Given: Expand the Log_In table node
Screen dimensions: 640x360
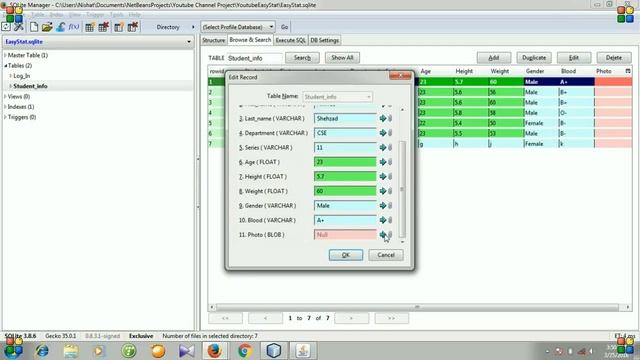Looking at the screenshot, I should [11, 76].
